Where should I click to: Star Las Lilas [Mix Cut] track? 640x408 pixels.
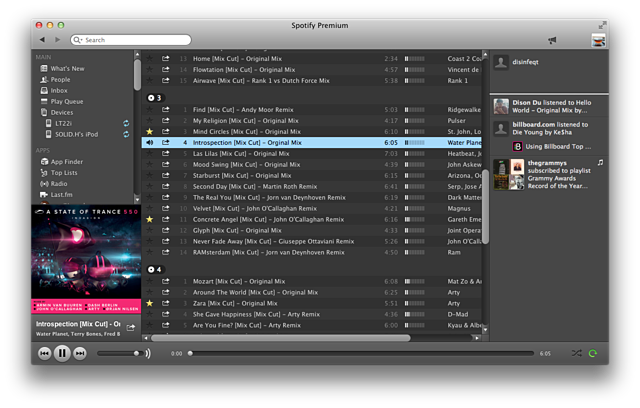150,153
